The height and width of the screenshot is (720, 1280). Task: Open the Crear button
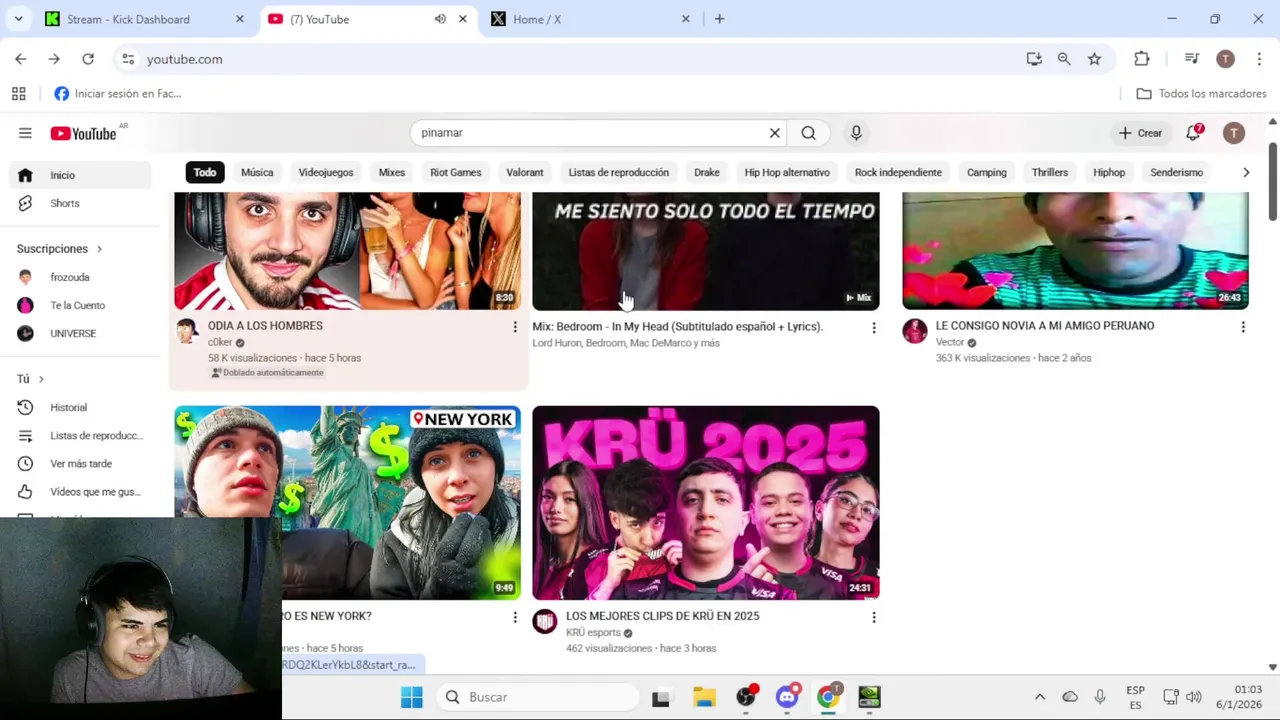(1140, 133)
